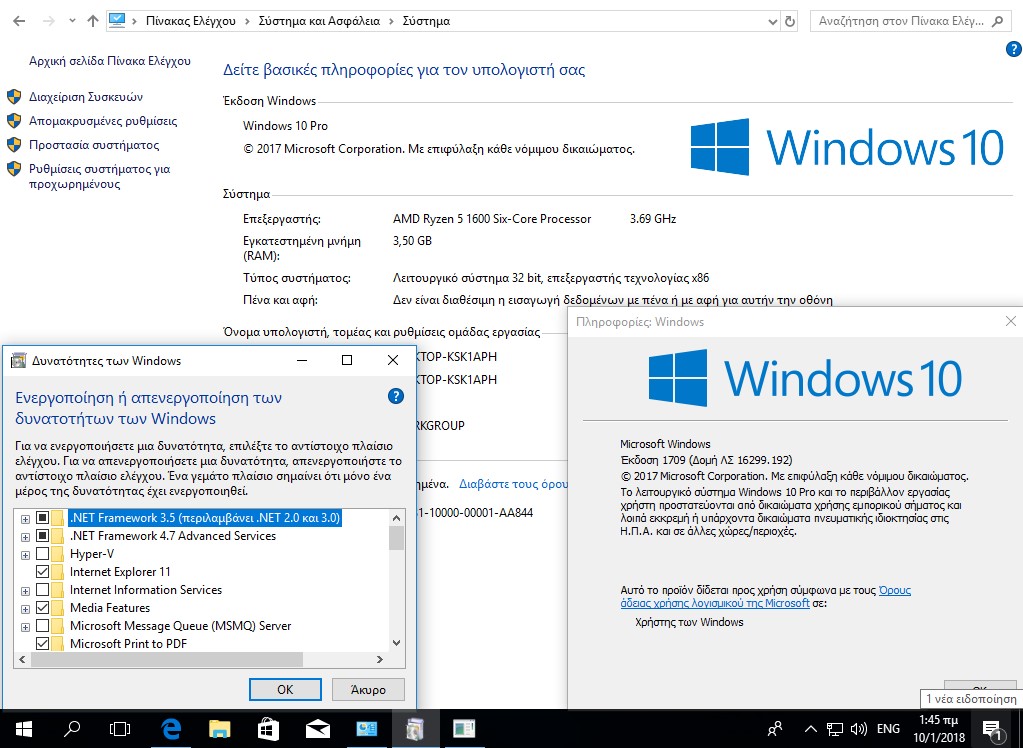The image size is (1023, 748).
Task: Open Advanced system settings link
Action: coord(99,176)
